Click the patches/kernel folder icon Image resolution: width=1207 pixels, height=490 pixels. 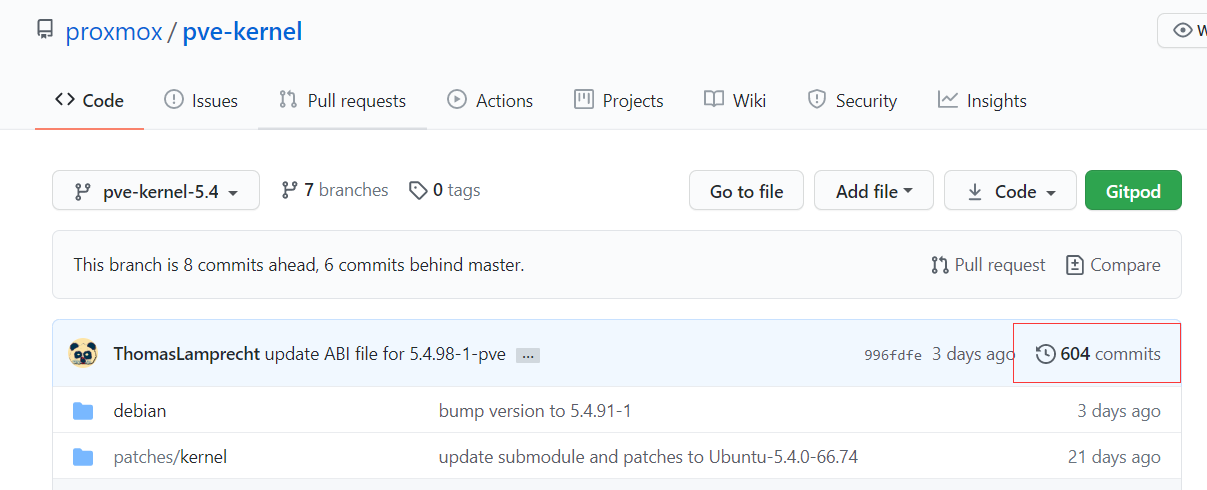click(83, 457)
